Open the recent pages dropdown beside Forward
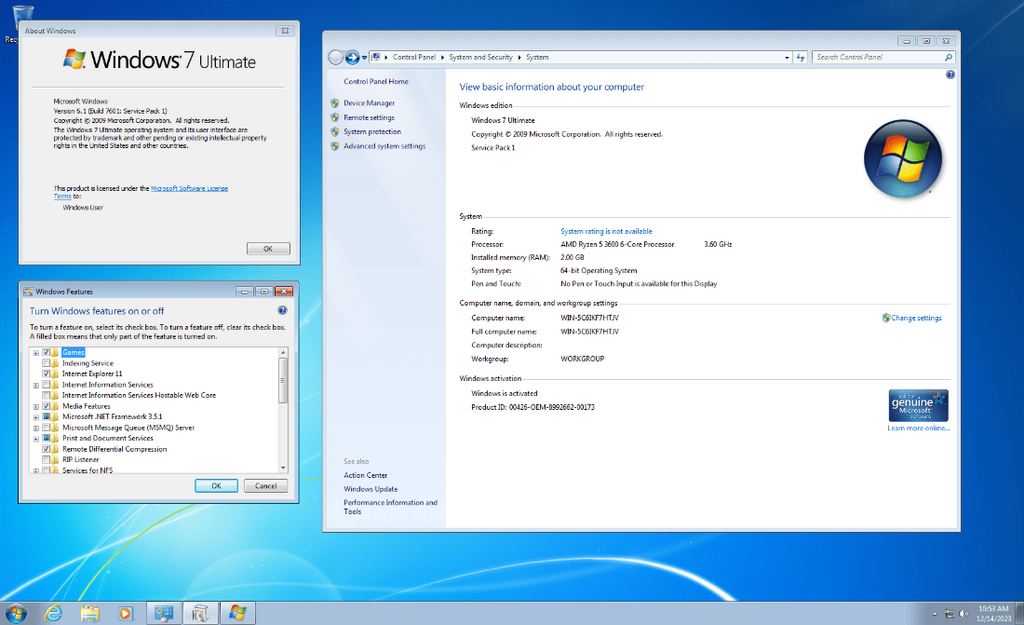Image resolution: width=1024 pixels, height=625 pixels. (x=364, y=57)
